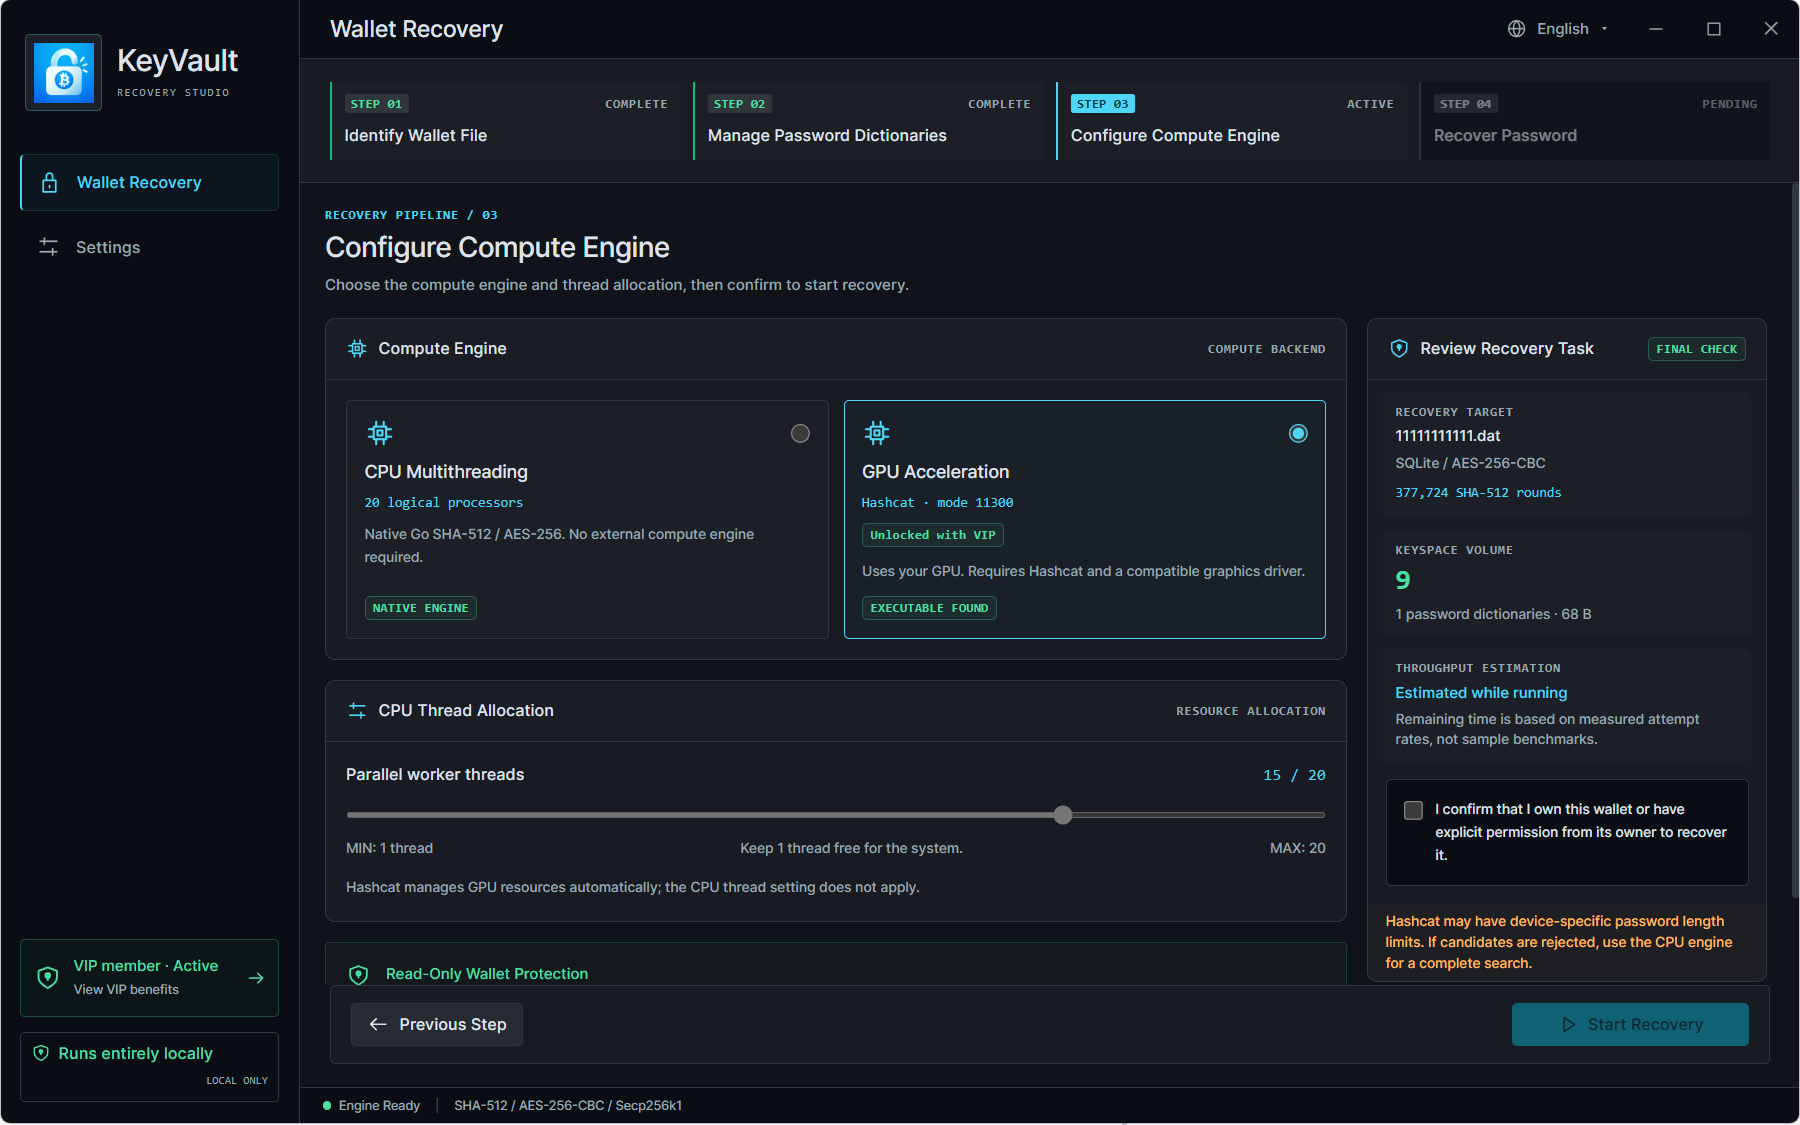
Task: Click the GPU Acceleration chip icon
Action: pyautogui.click(x=877, y=433)
